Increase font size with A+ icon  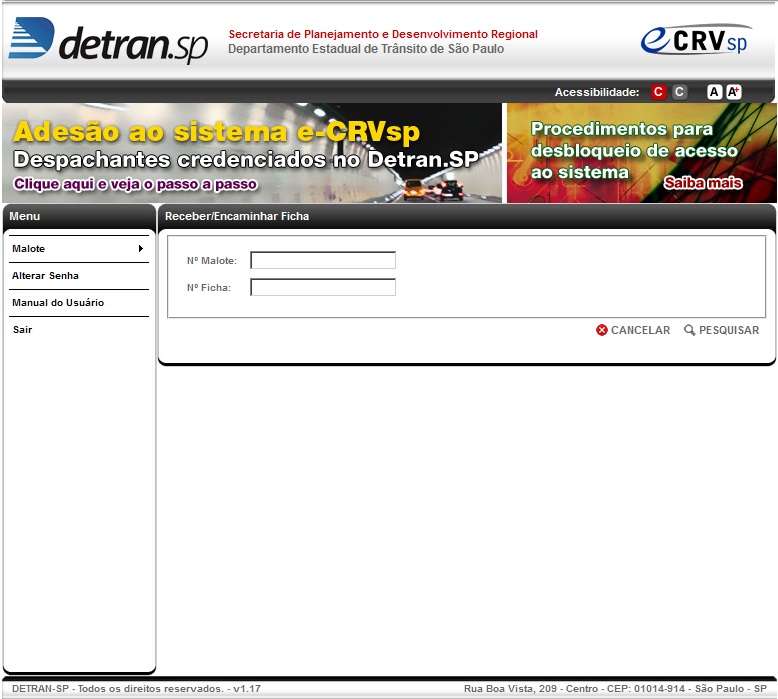coord(734,92)
